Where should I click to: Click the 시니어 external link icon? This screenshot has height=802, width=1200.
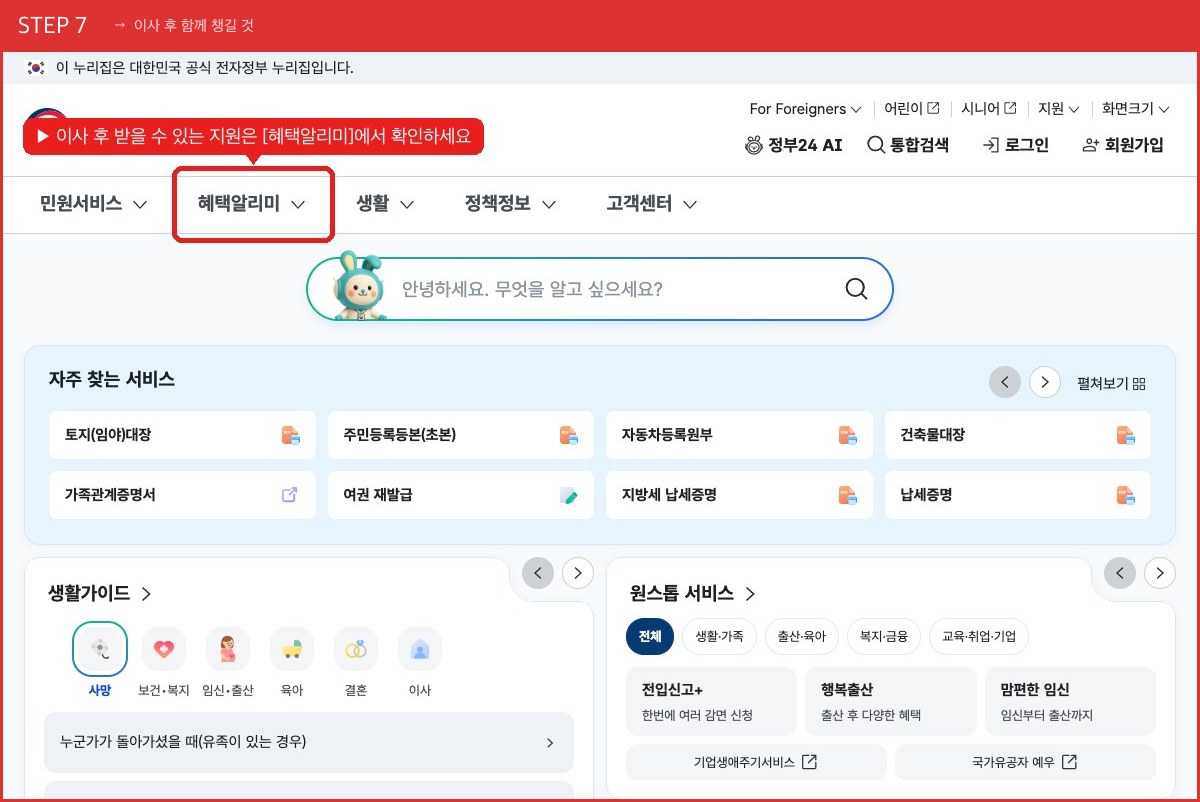coord(1010,108)
